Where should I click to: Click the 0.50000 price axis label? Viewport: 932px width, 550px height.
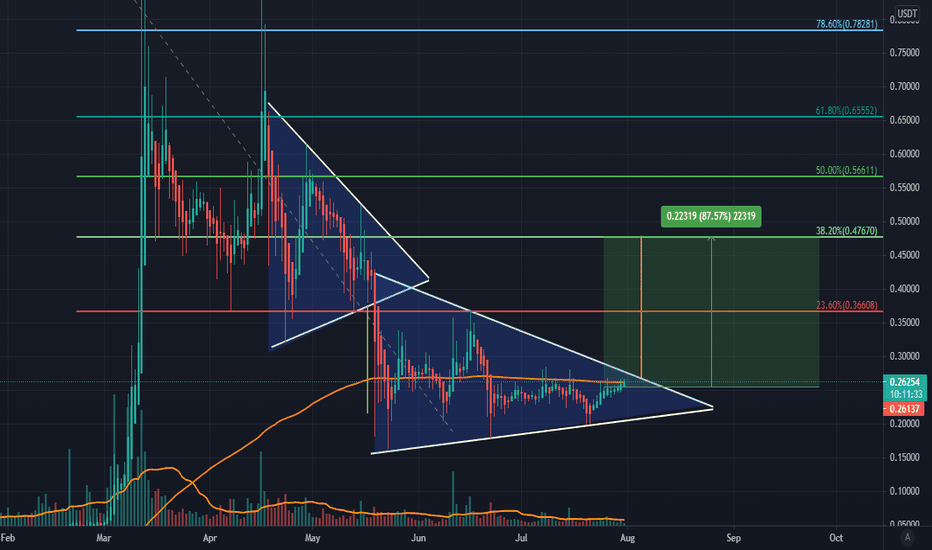pyautogui.click(x=905, y=221)
